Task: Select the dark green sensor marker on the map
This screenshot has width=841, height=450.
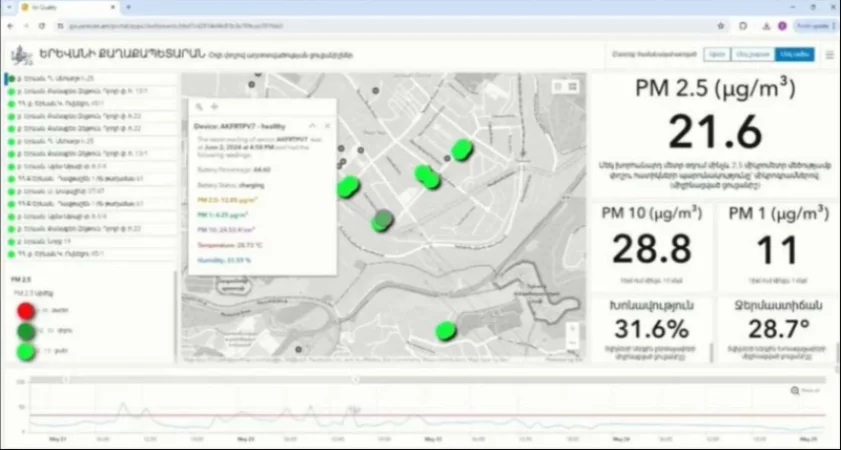Action: click(382, 221)
